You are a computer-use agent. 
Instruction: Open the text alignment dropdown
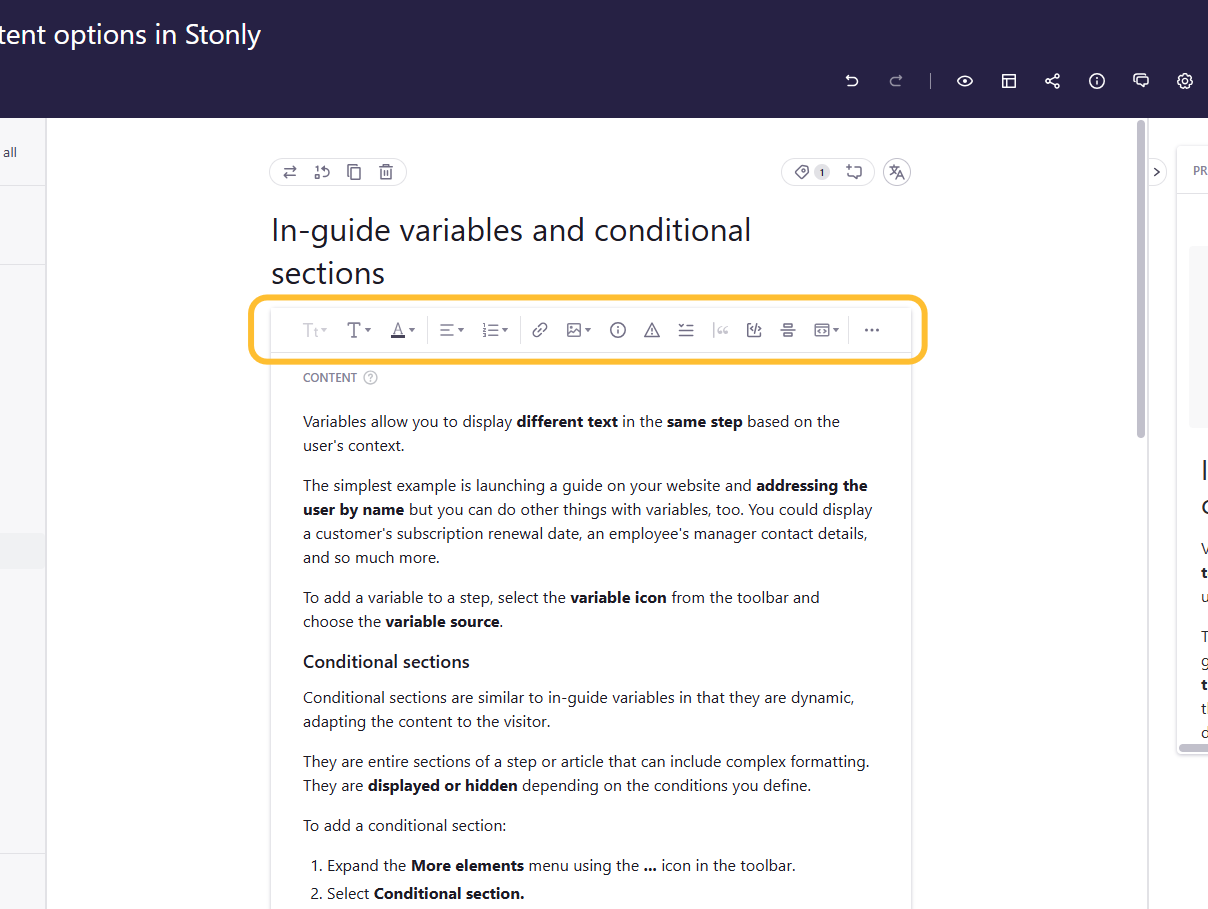pyautogui.click(x=451, y=330)
